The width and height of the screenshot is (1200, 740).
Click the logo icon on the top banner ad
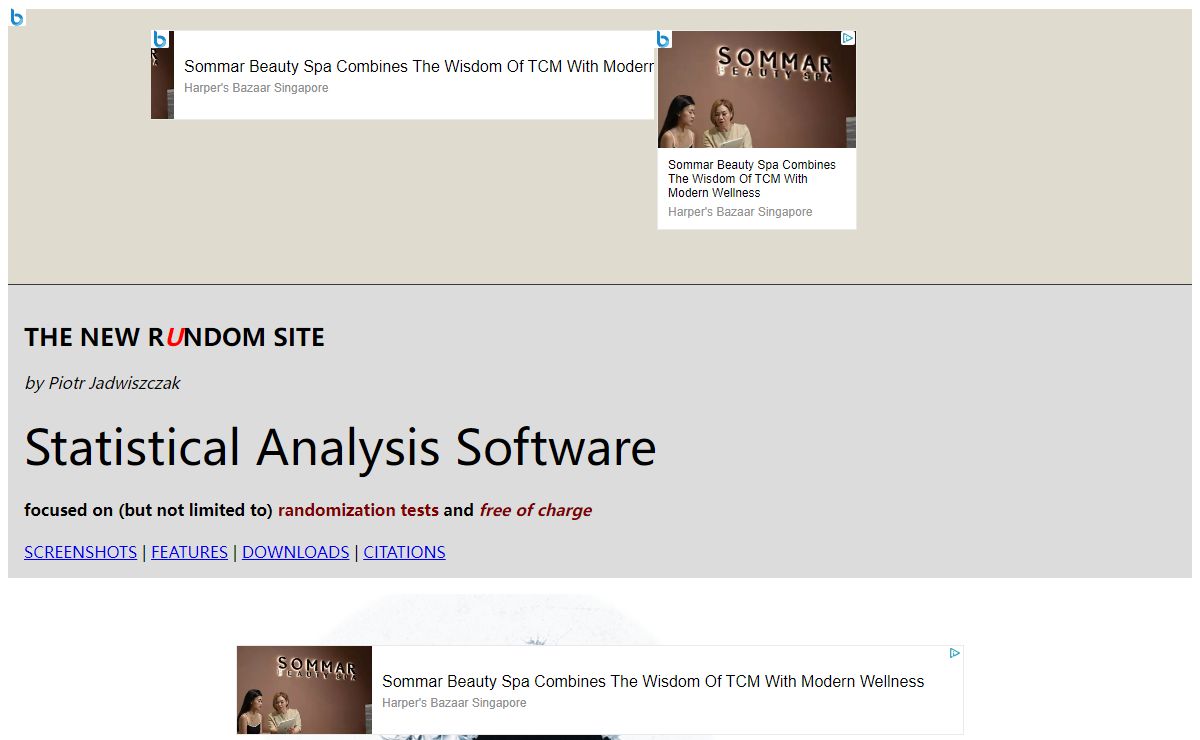tap(160, 39)
